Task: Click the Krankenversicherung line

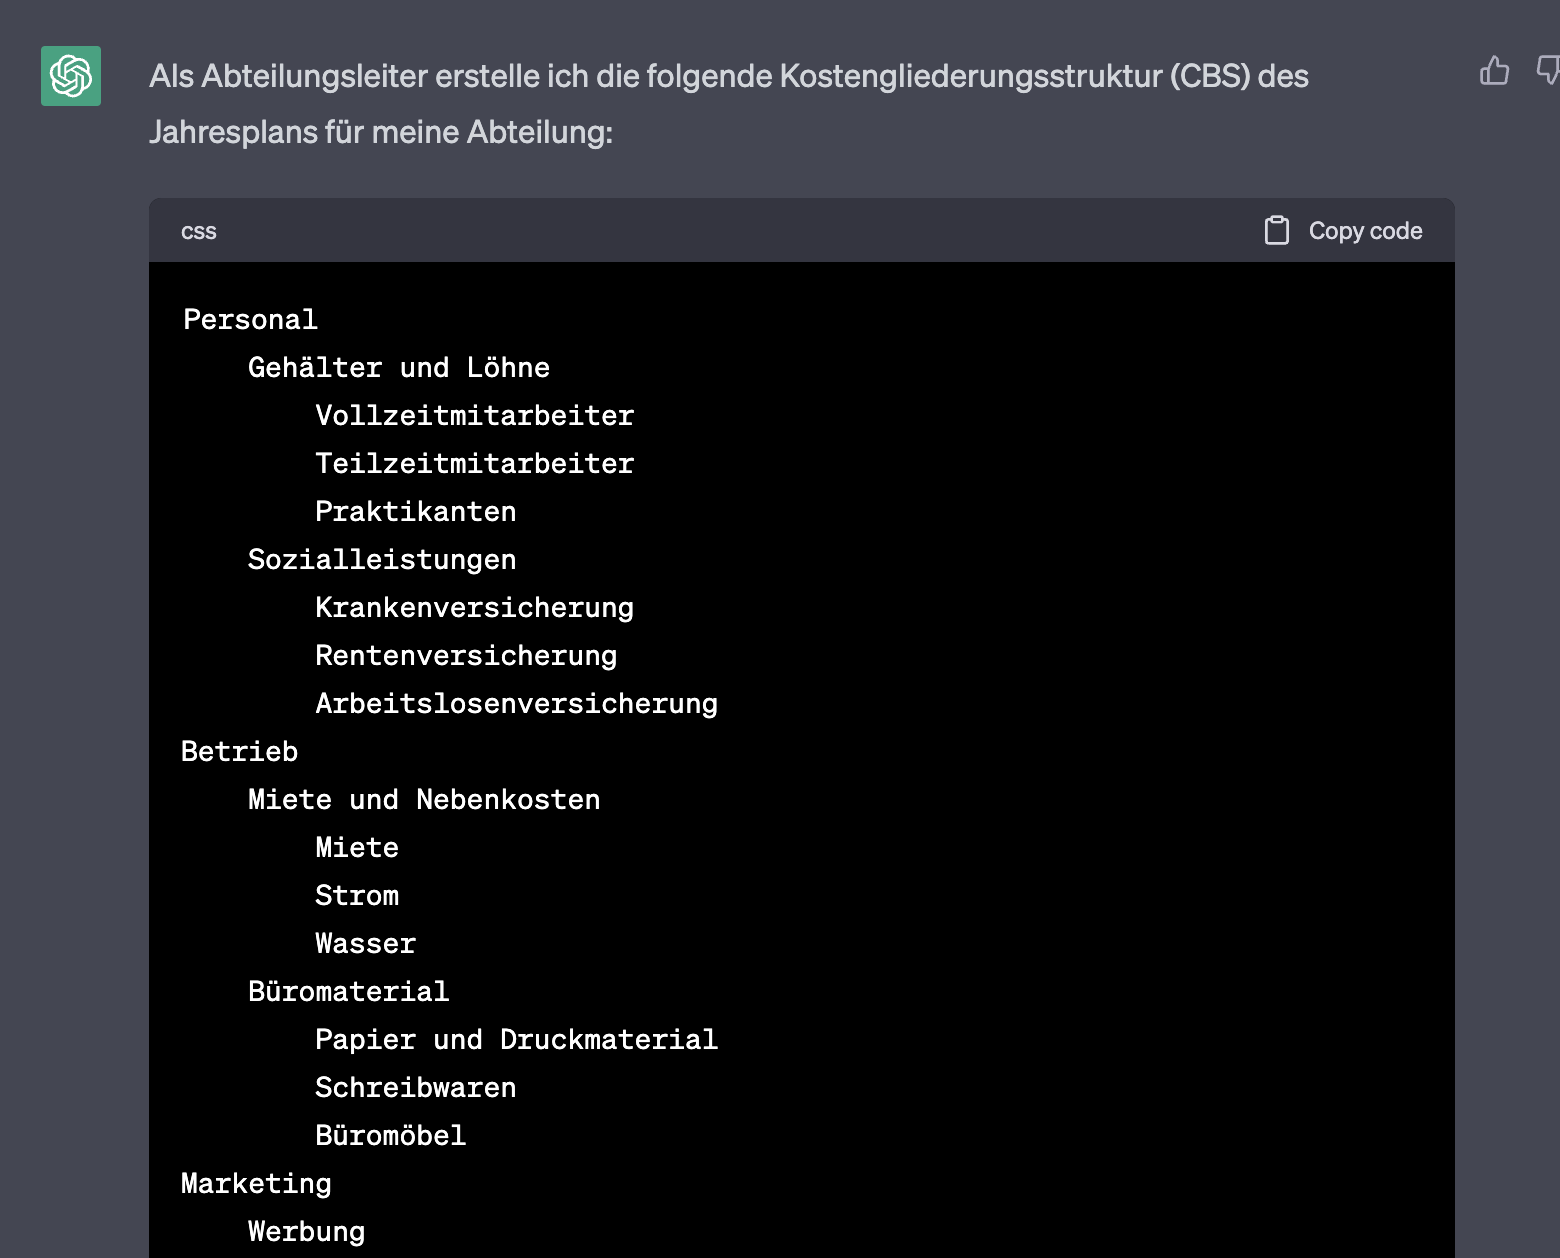Action: [475, 607]
